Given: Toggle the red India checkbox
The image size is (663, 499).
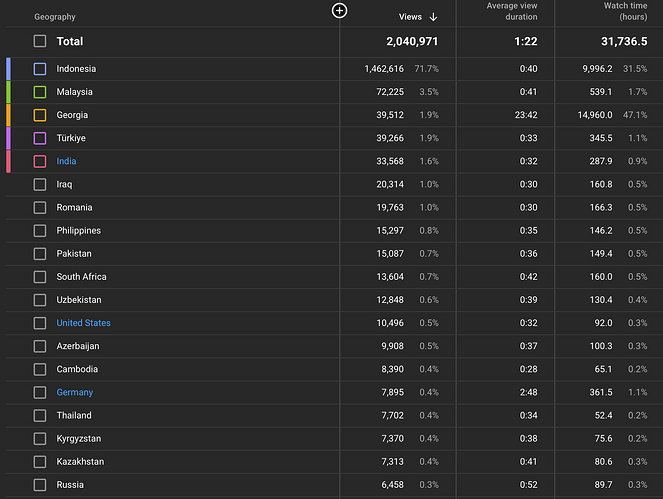Looking at the screenshot, I should [40, 161].
